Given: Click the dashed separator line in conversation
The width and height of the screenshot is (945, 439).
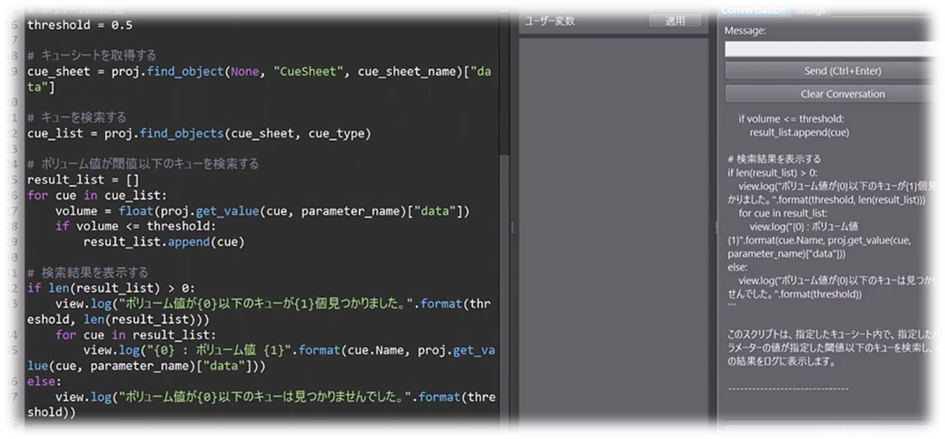Looking at the screenshot, I should 788,388.
